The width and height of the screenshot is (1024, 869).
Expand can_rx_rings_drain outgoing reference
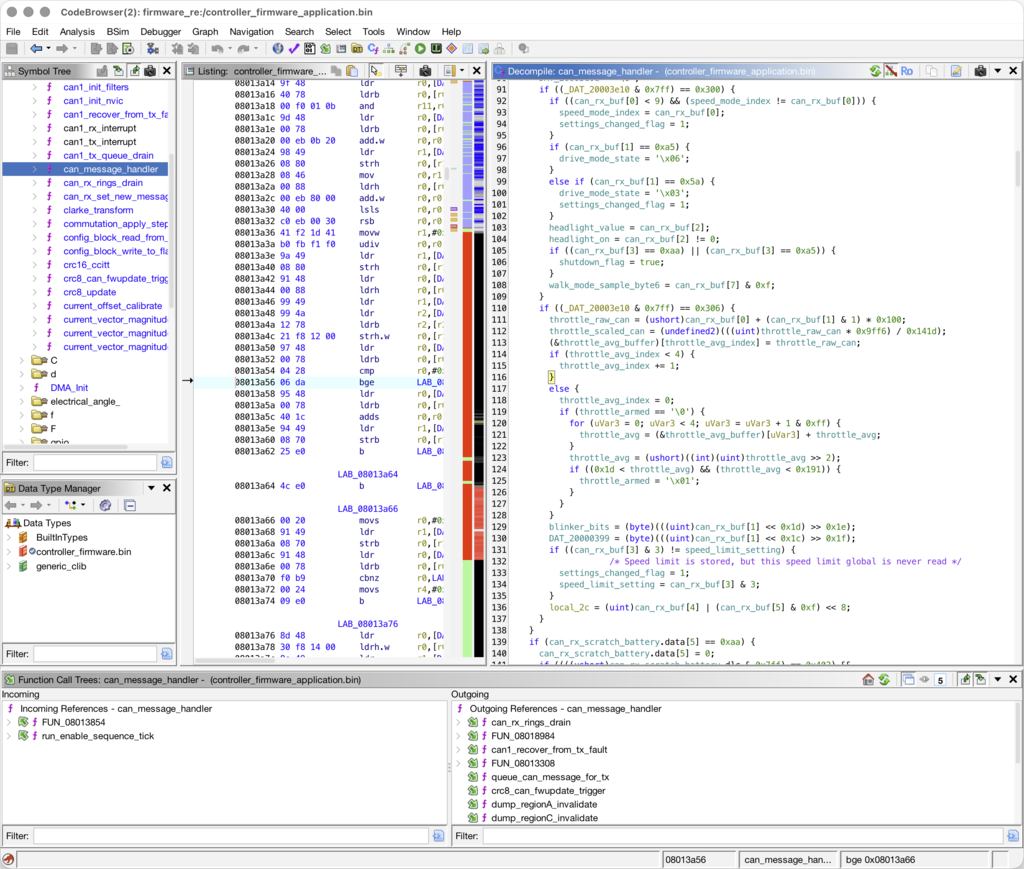(x=458, y=722)
